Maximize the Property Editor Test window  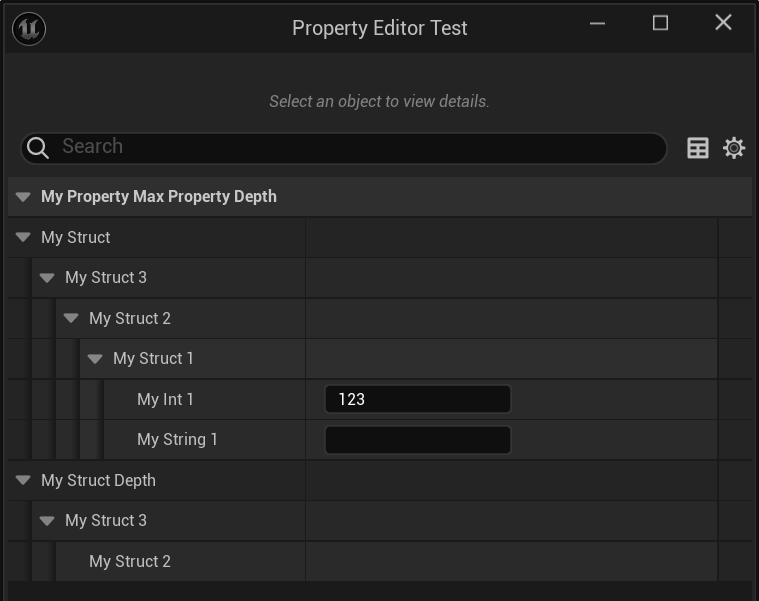click(x=660, y=23)
